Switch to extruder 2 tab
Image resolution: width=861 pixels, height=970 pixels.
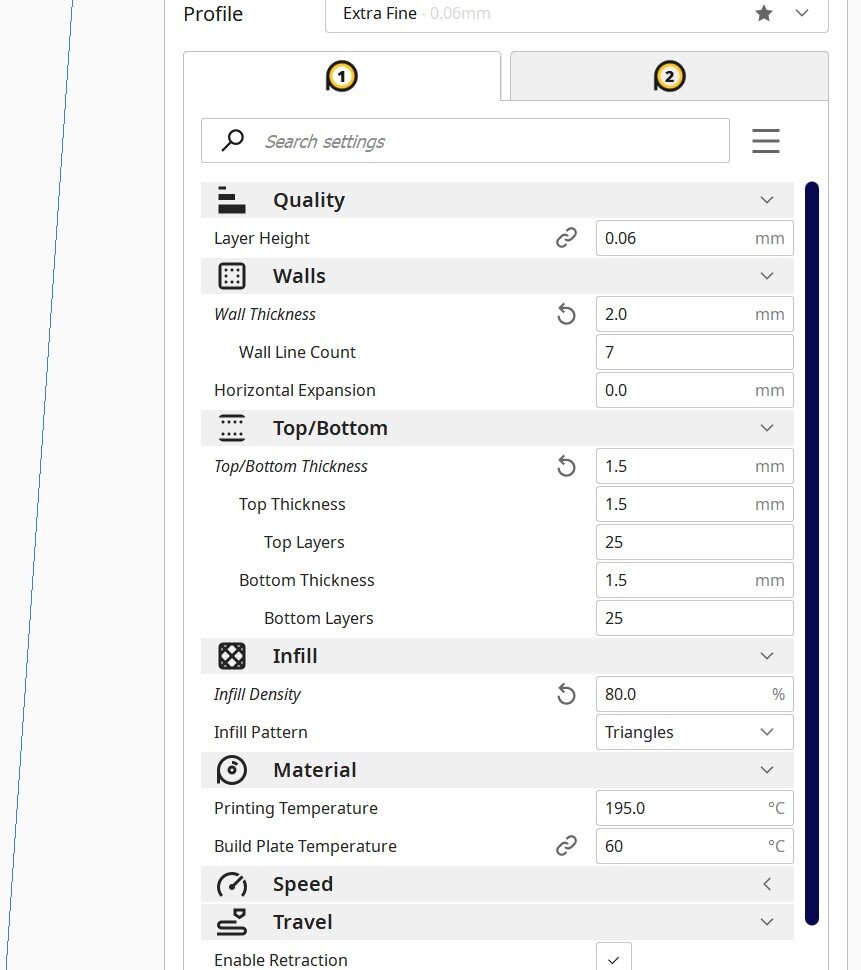(669, 76)
